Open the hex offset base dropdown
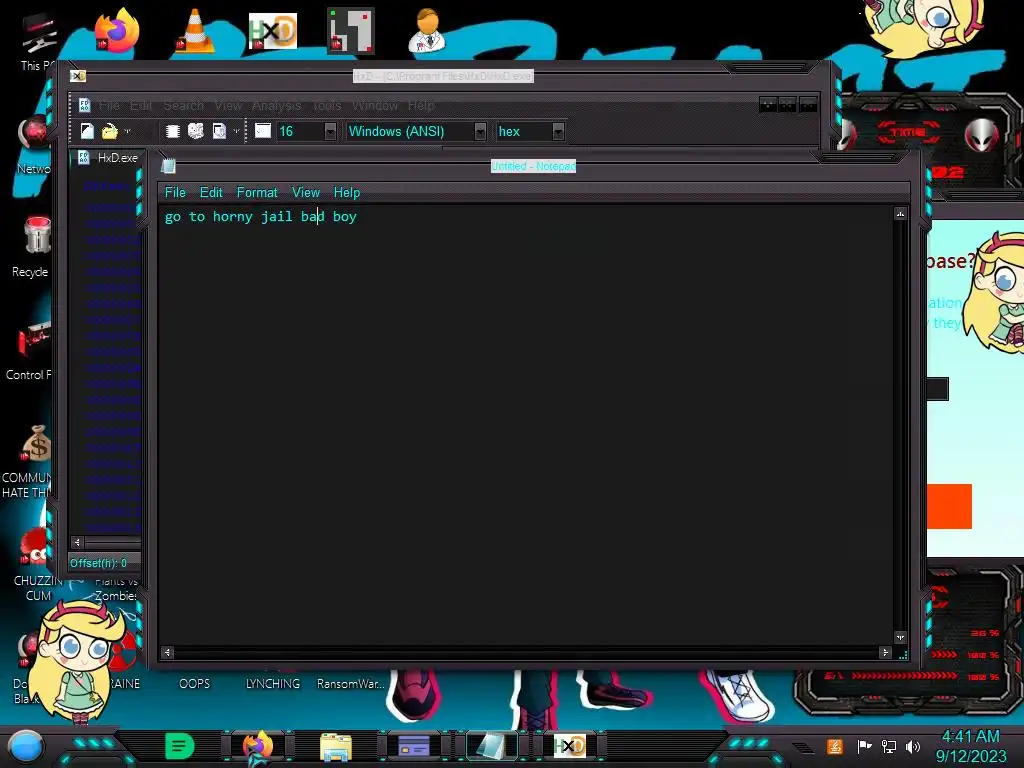 [558, 131]
